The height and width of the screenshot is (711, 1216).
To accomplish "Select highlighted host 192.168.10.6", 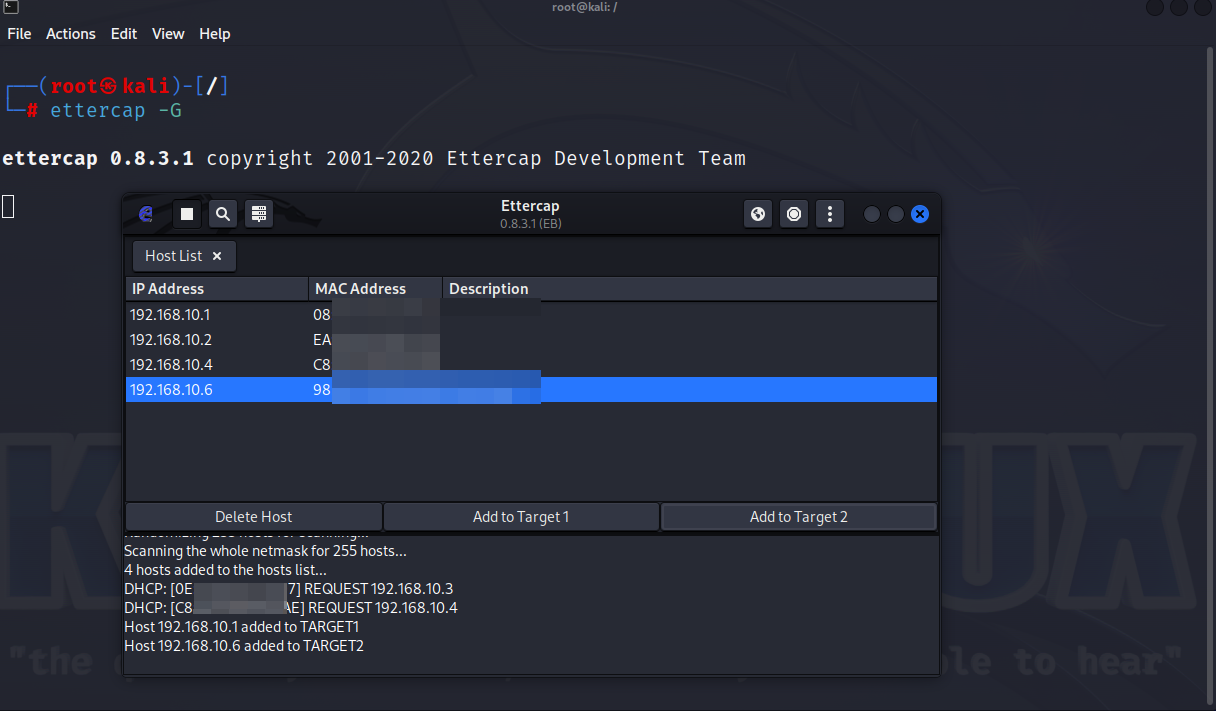I will [x=531, y=390].
